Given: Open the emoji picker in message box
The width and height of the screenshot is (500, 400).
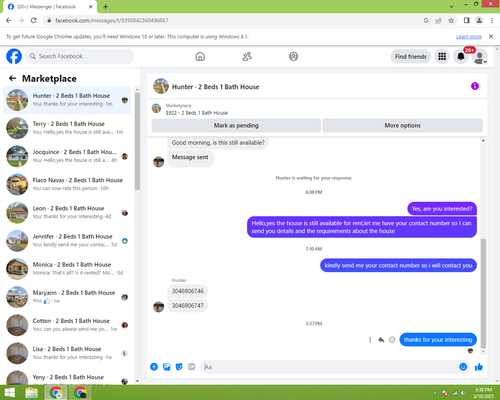Looking at the screenshot, I should click(x=463, y=367).
